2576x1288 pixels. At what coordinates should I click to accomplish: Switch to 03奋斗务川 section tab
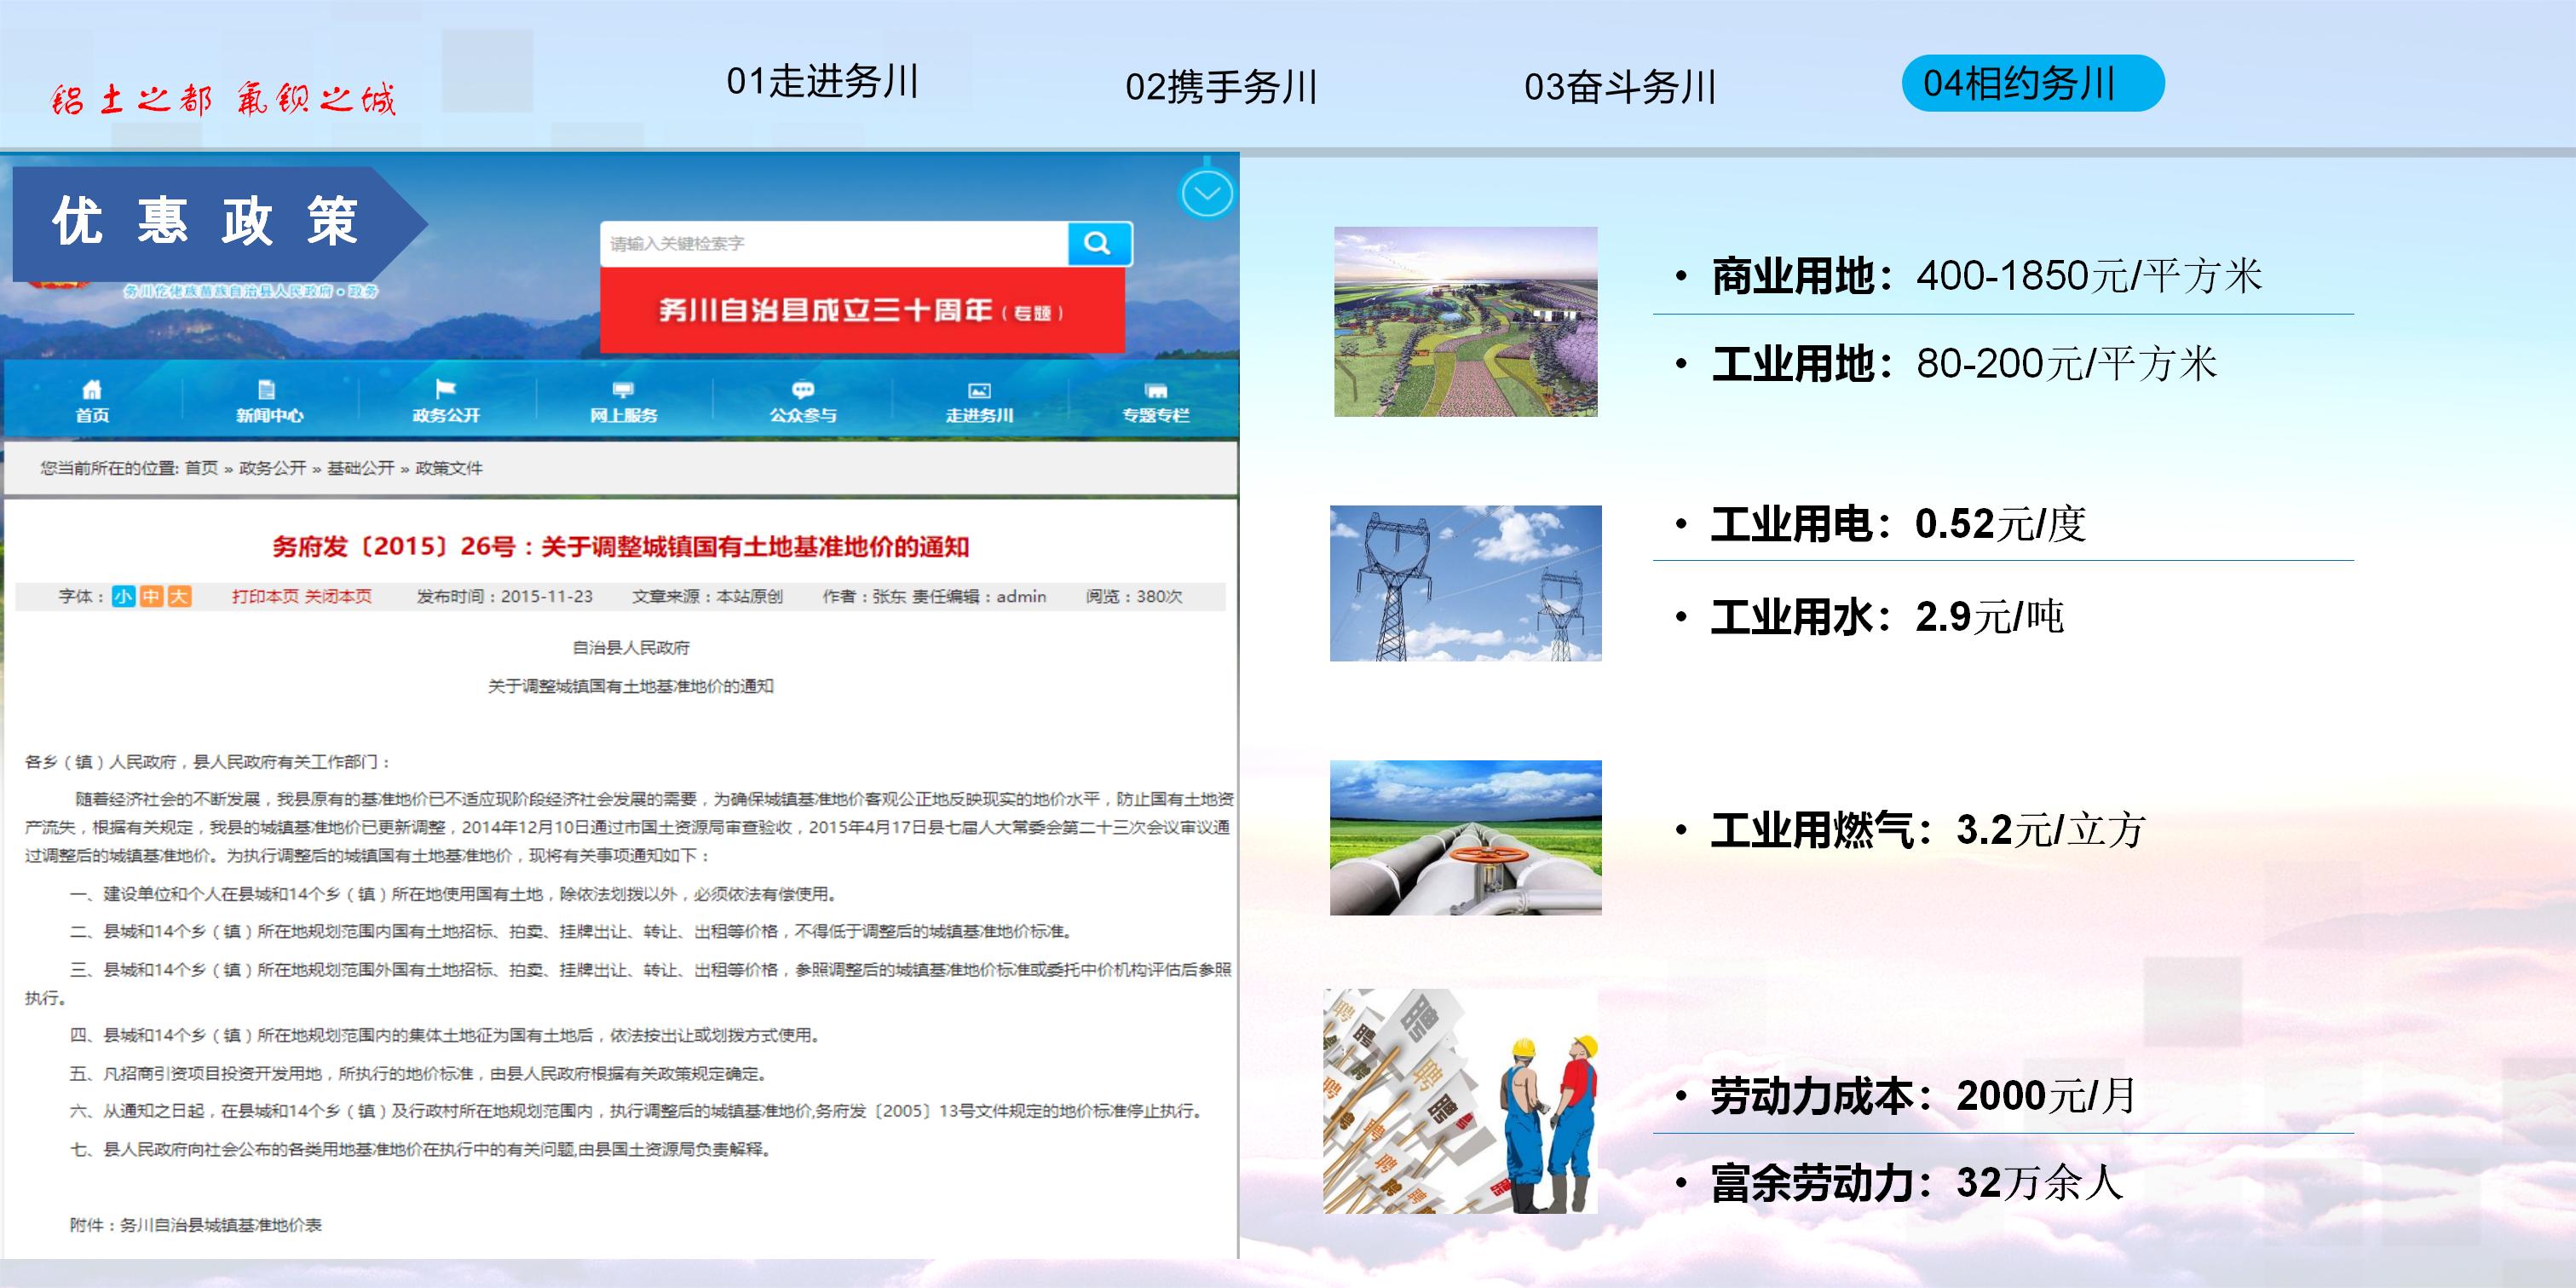coord(1619,87)
